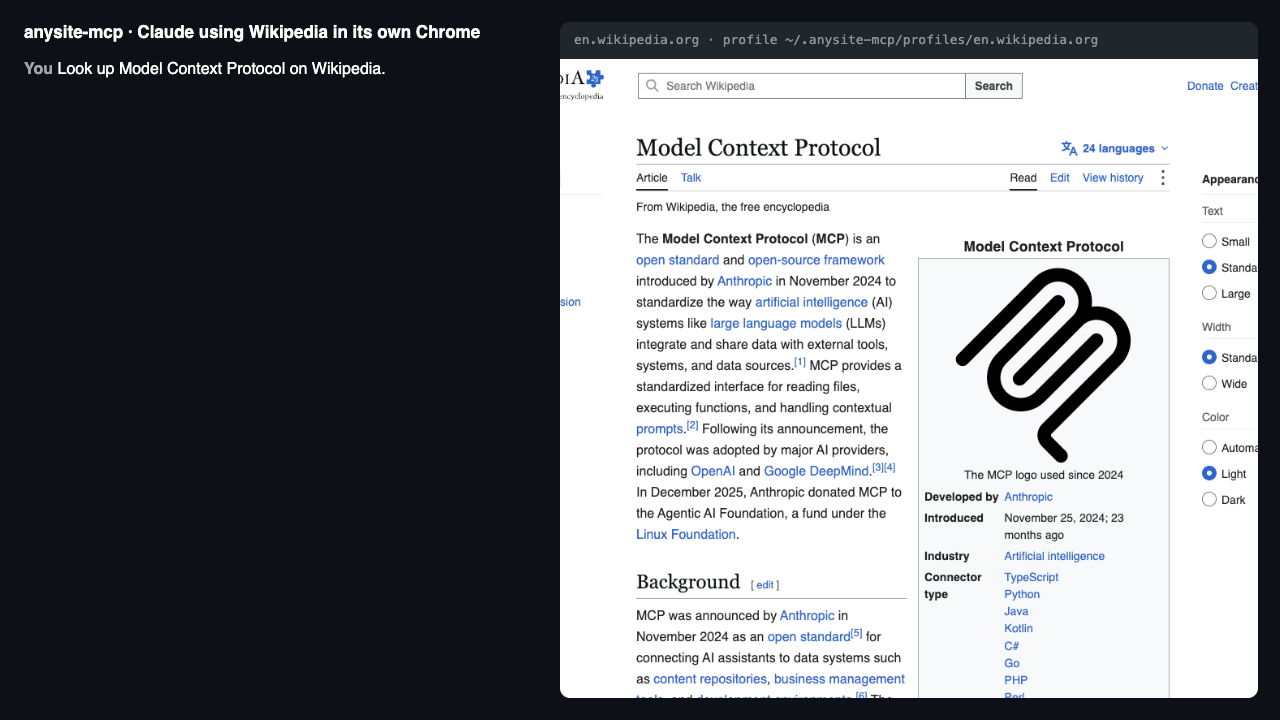
Task: Click the Python link in infobox
Action: (x=1022, y=594)
